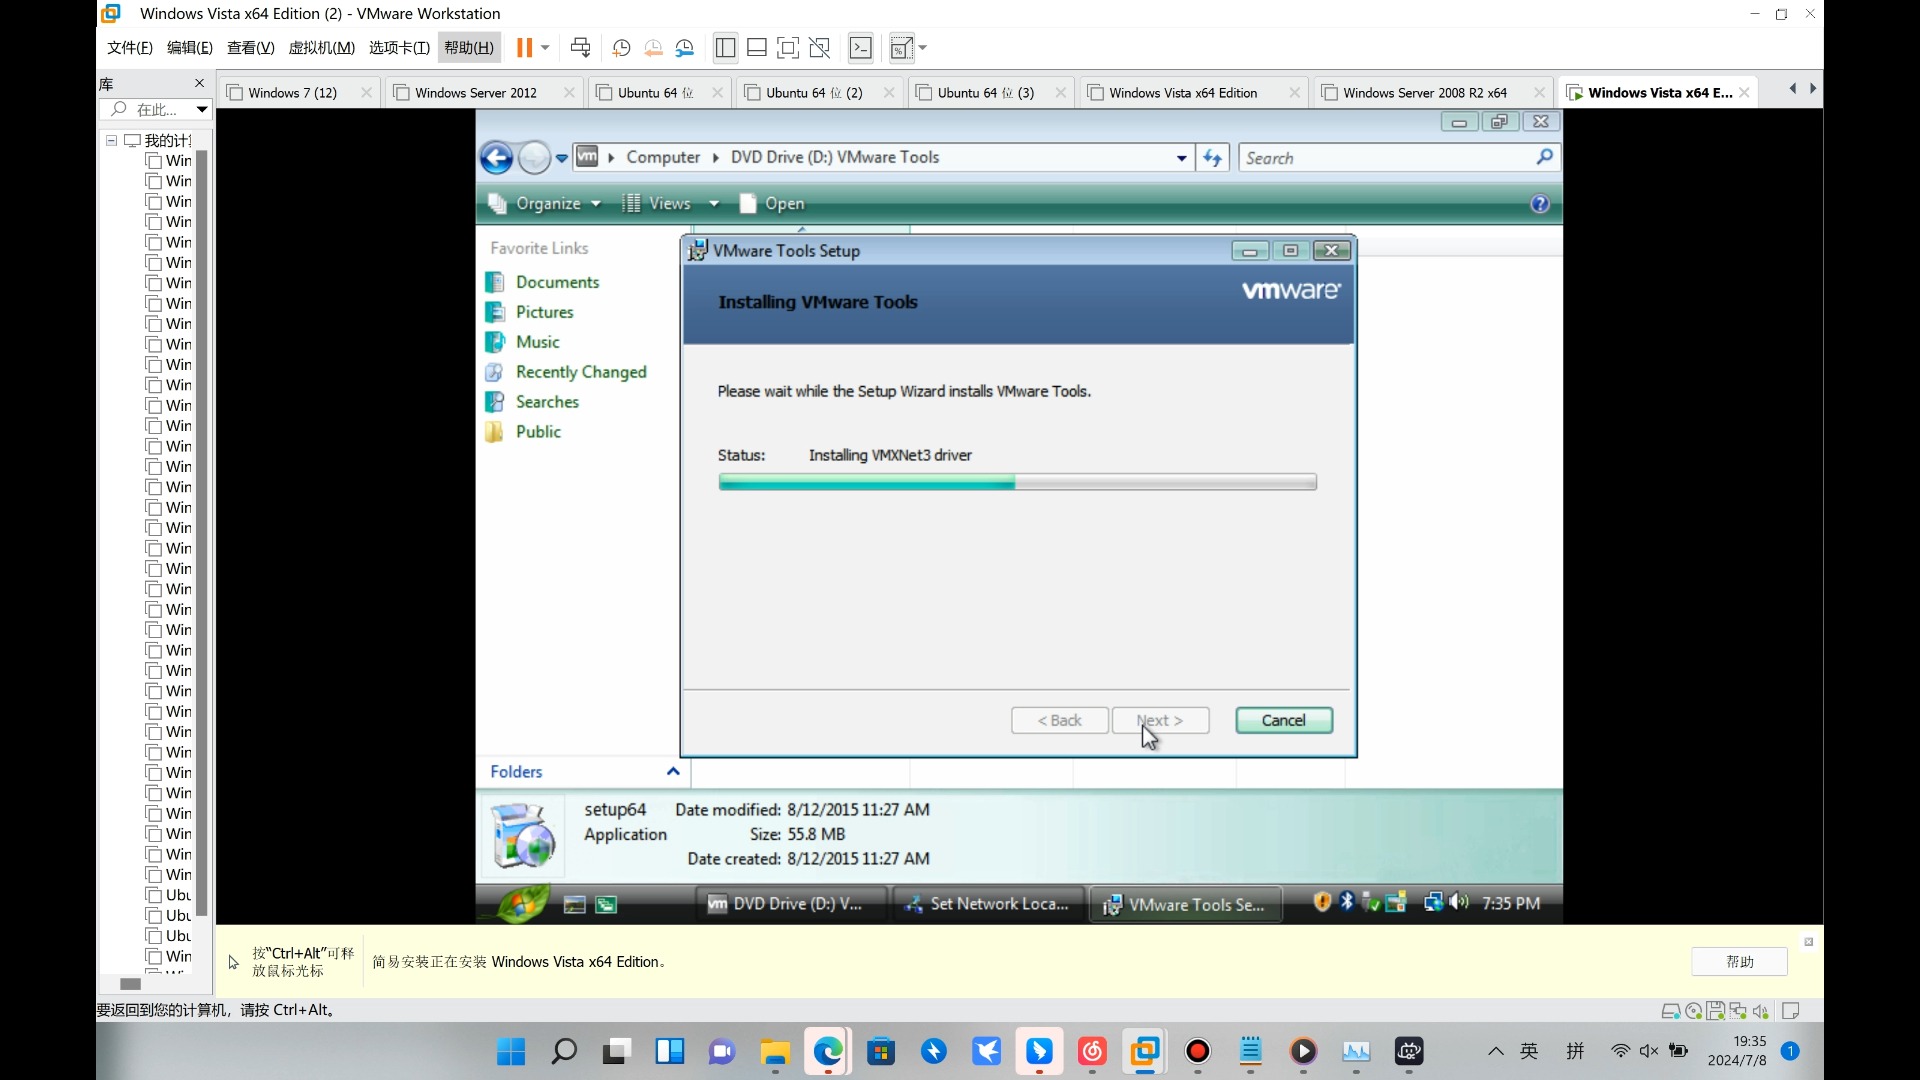Click the host Windows Start button
Image resolution: width=1920 pixels, height=1080 pixels.
coord(511,1051)
